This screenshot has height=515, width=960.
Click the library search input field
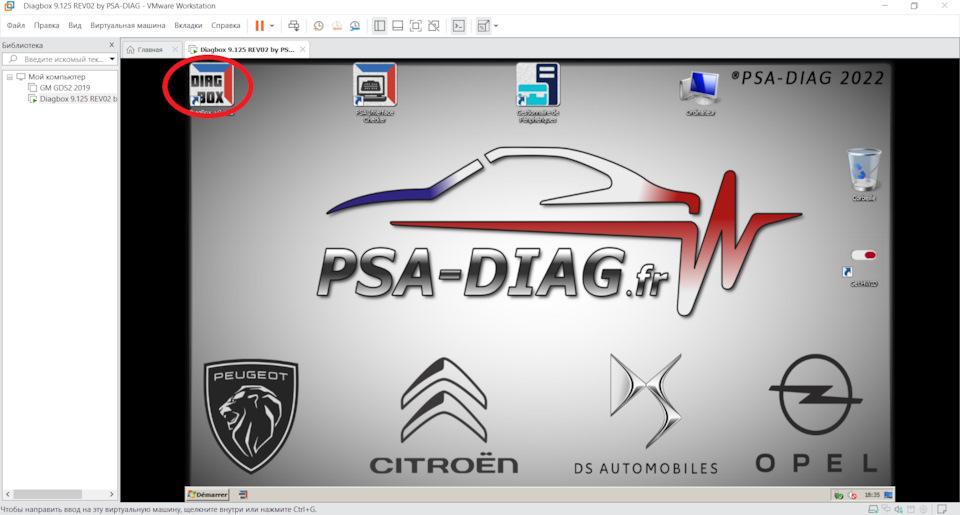click(59, 59)
